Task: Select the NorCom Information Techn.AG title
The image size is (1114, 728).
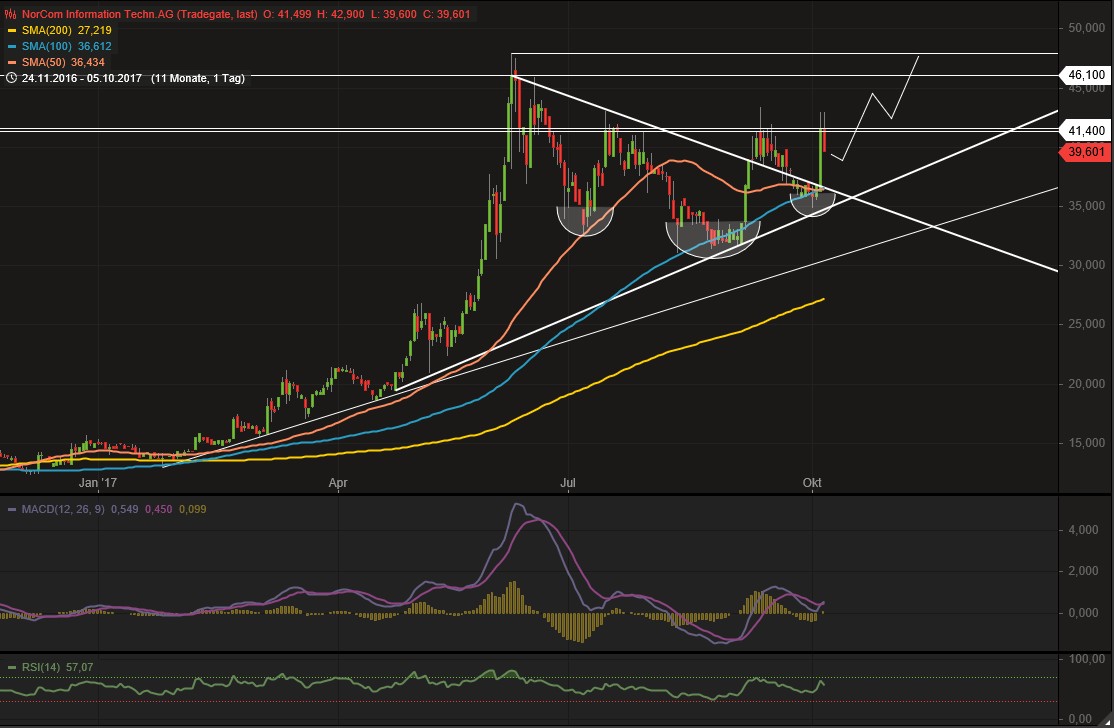Action: point(139,14)
